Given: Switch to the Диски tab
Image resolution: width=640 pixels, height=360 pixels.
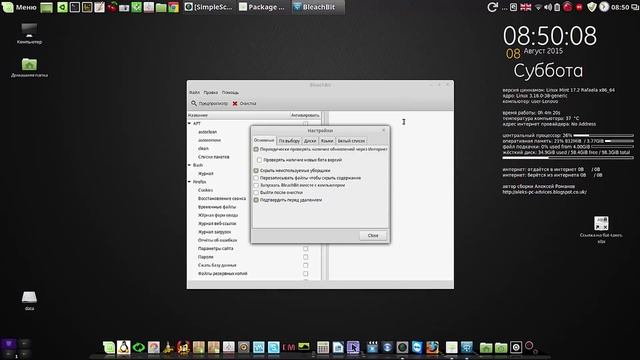Looking at the screenshot, I should (310, 141).
